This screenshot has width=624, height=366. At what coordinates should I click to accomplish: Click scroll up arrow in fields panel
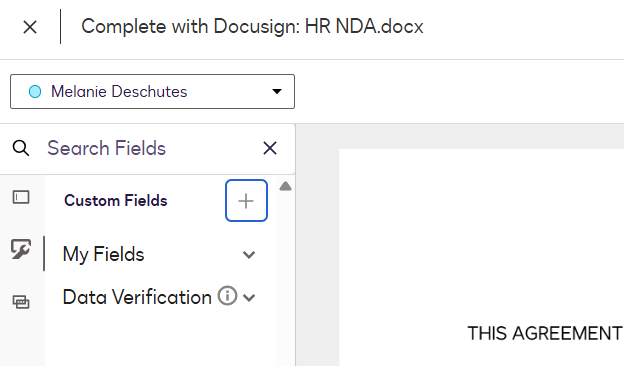(x=285, y=186)
